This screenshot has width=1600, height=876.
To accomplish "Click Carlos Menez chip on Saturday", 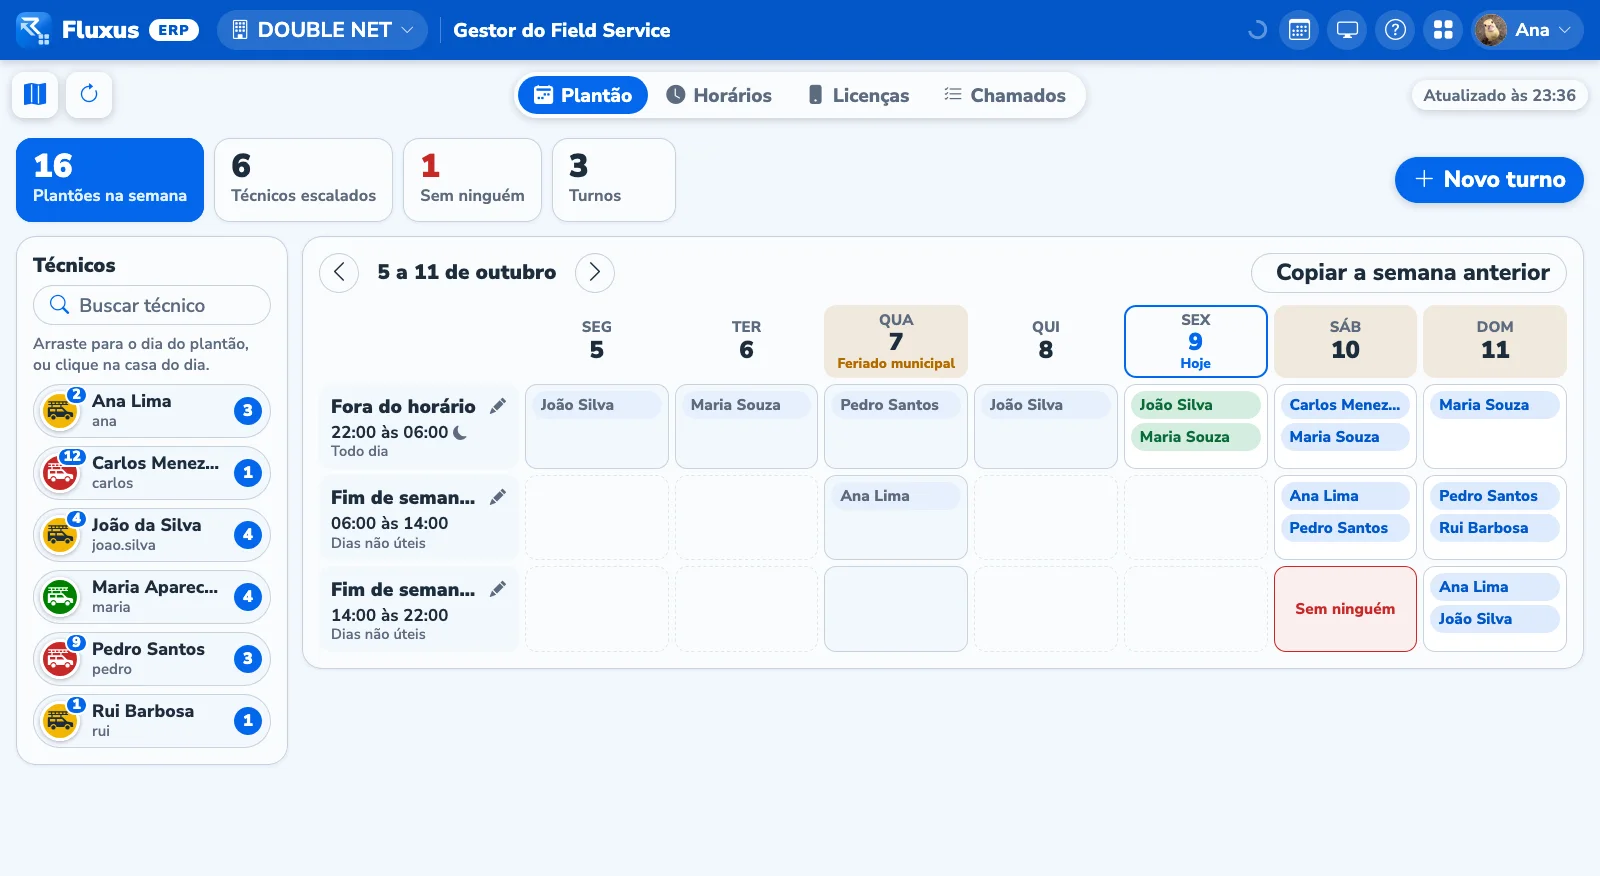I will coord(1345,405).
